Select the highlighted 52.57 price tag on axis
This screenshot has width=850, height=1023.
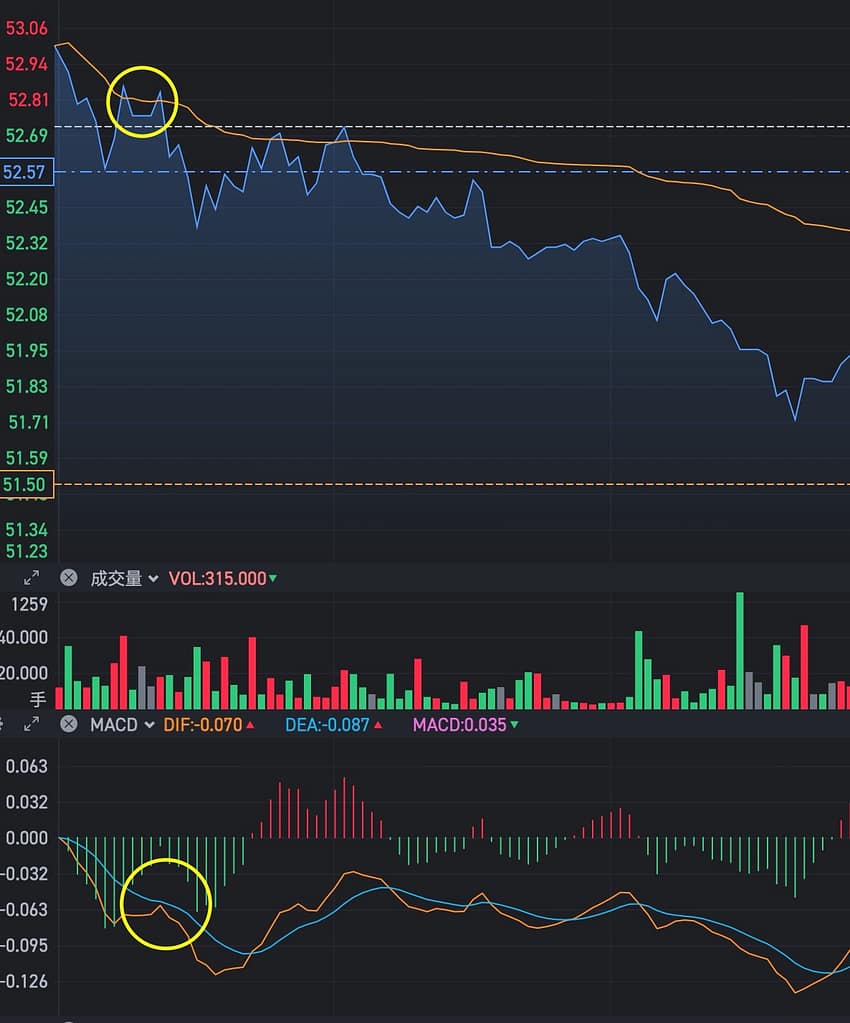[x=25, y=172]
